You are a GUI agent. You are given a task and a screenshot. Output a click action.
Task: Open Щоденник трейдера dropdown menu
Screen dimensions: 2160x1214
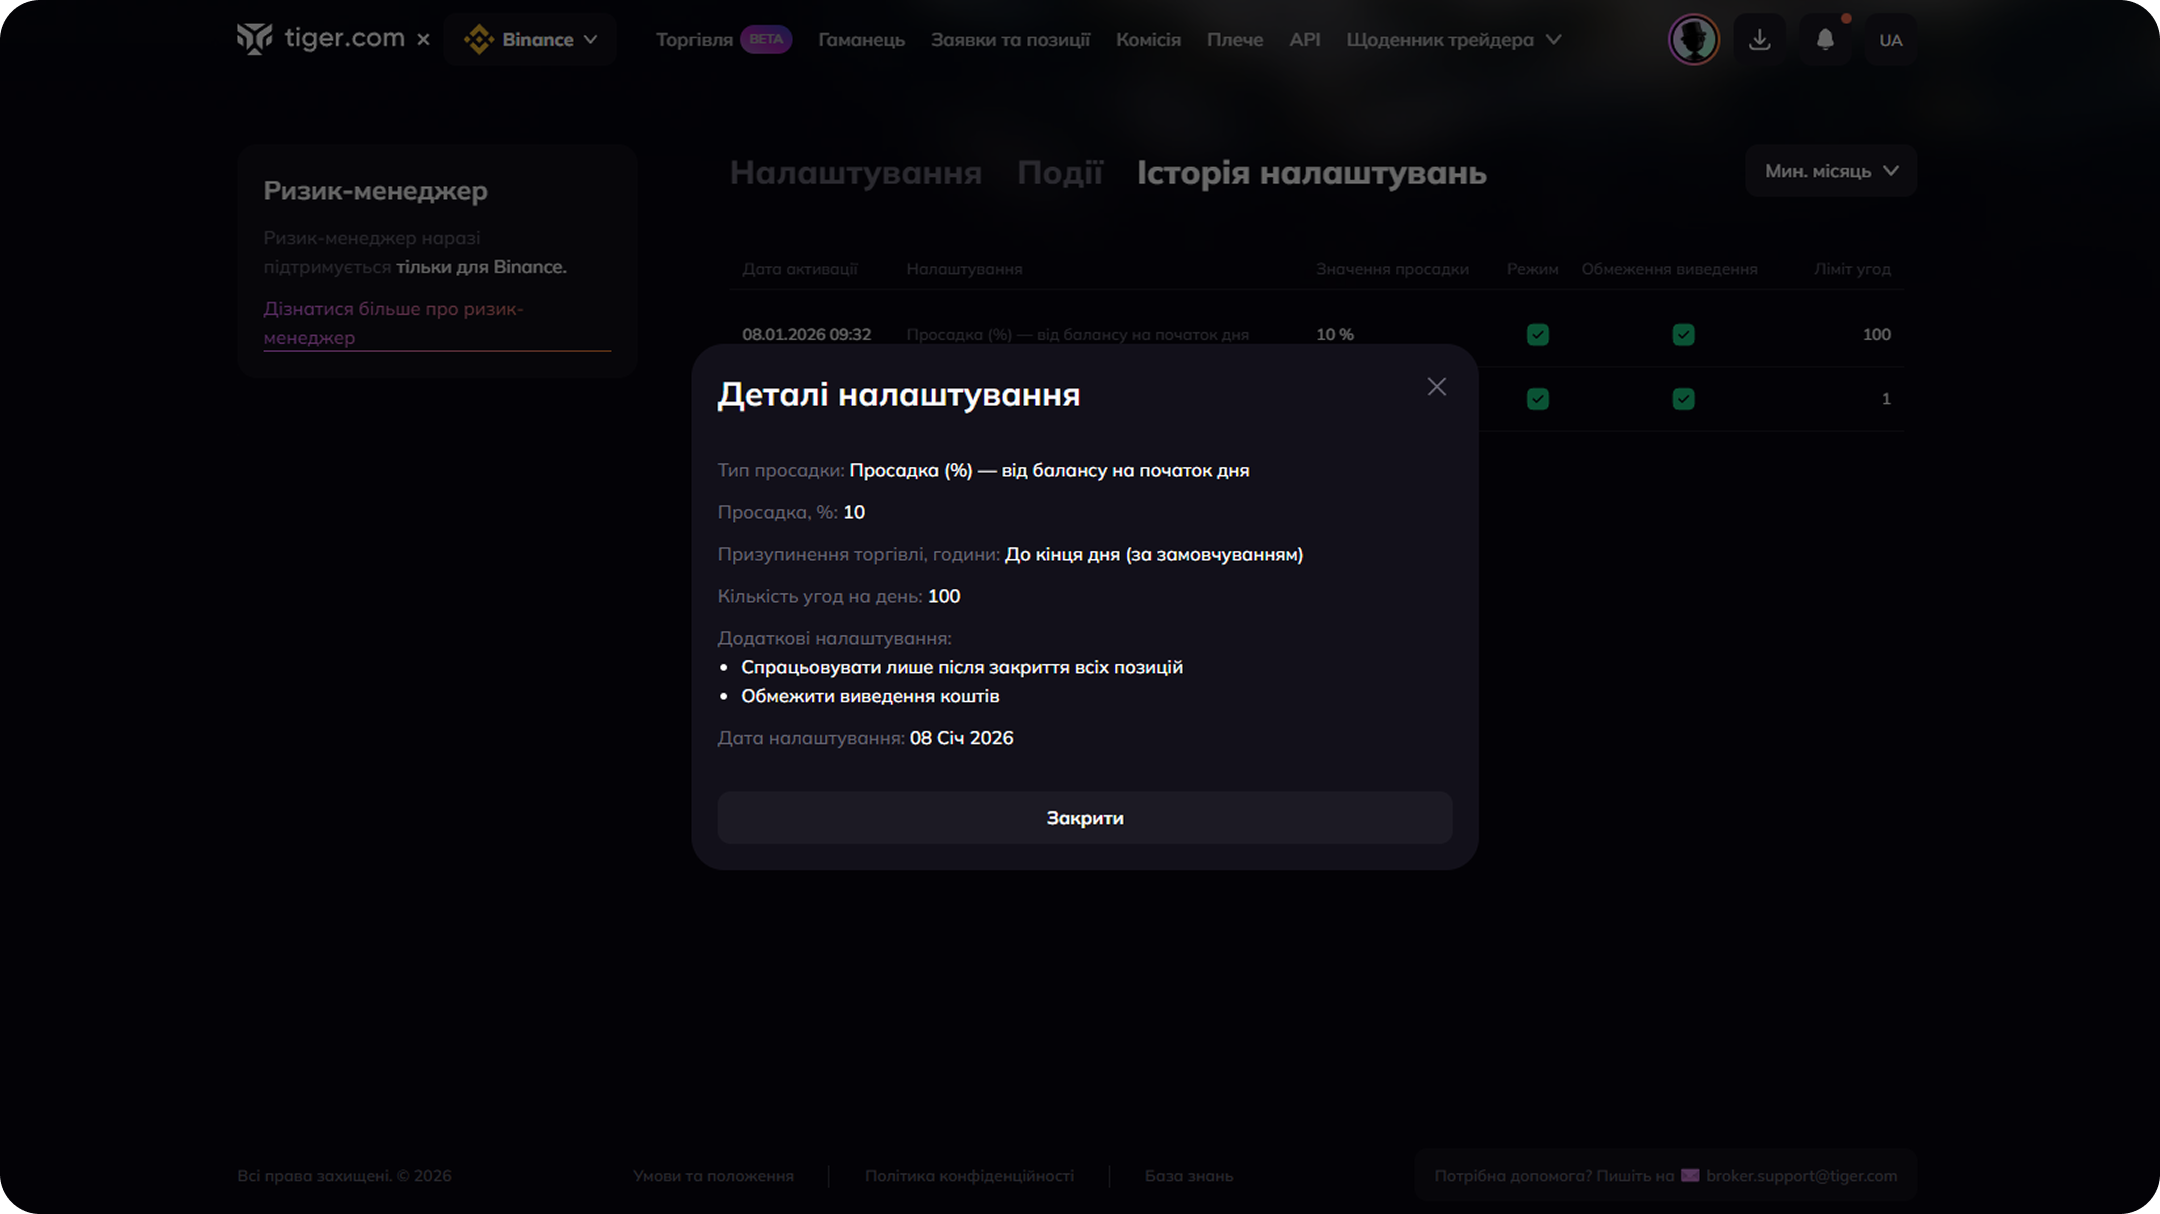coord(1453,40)
